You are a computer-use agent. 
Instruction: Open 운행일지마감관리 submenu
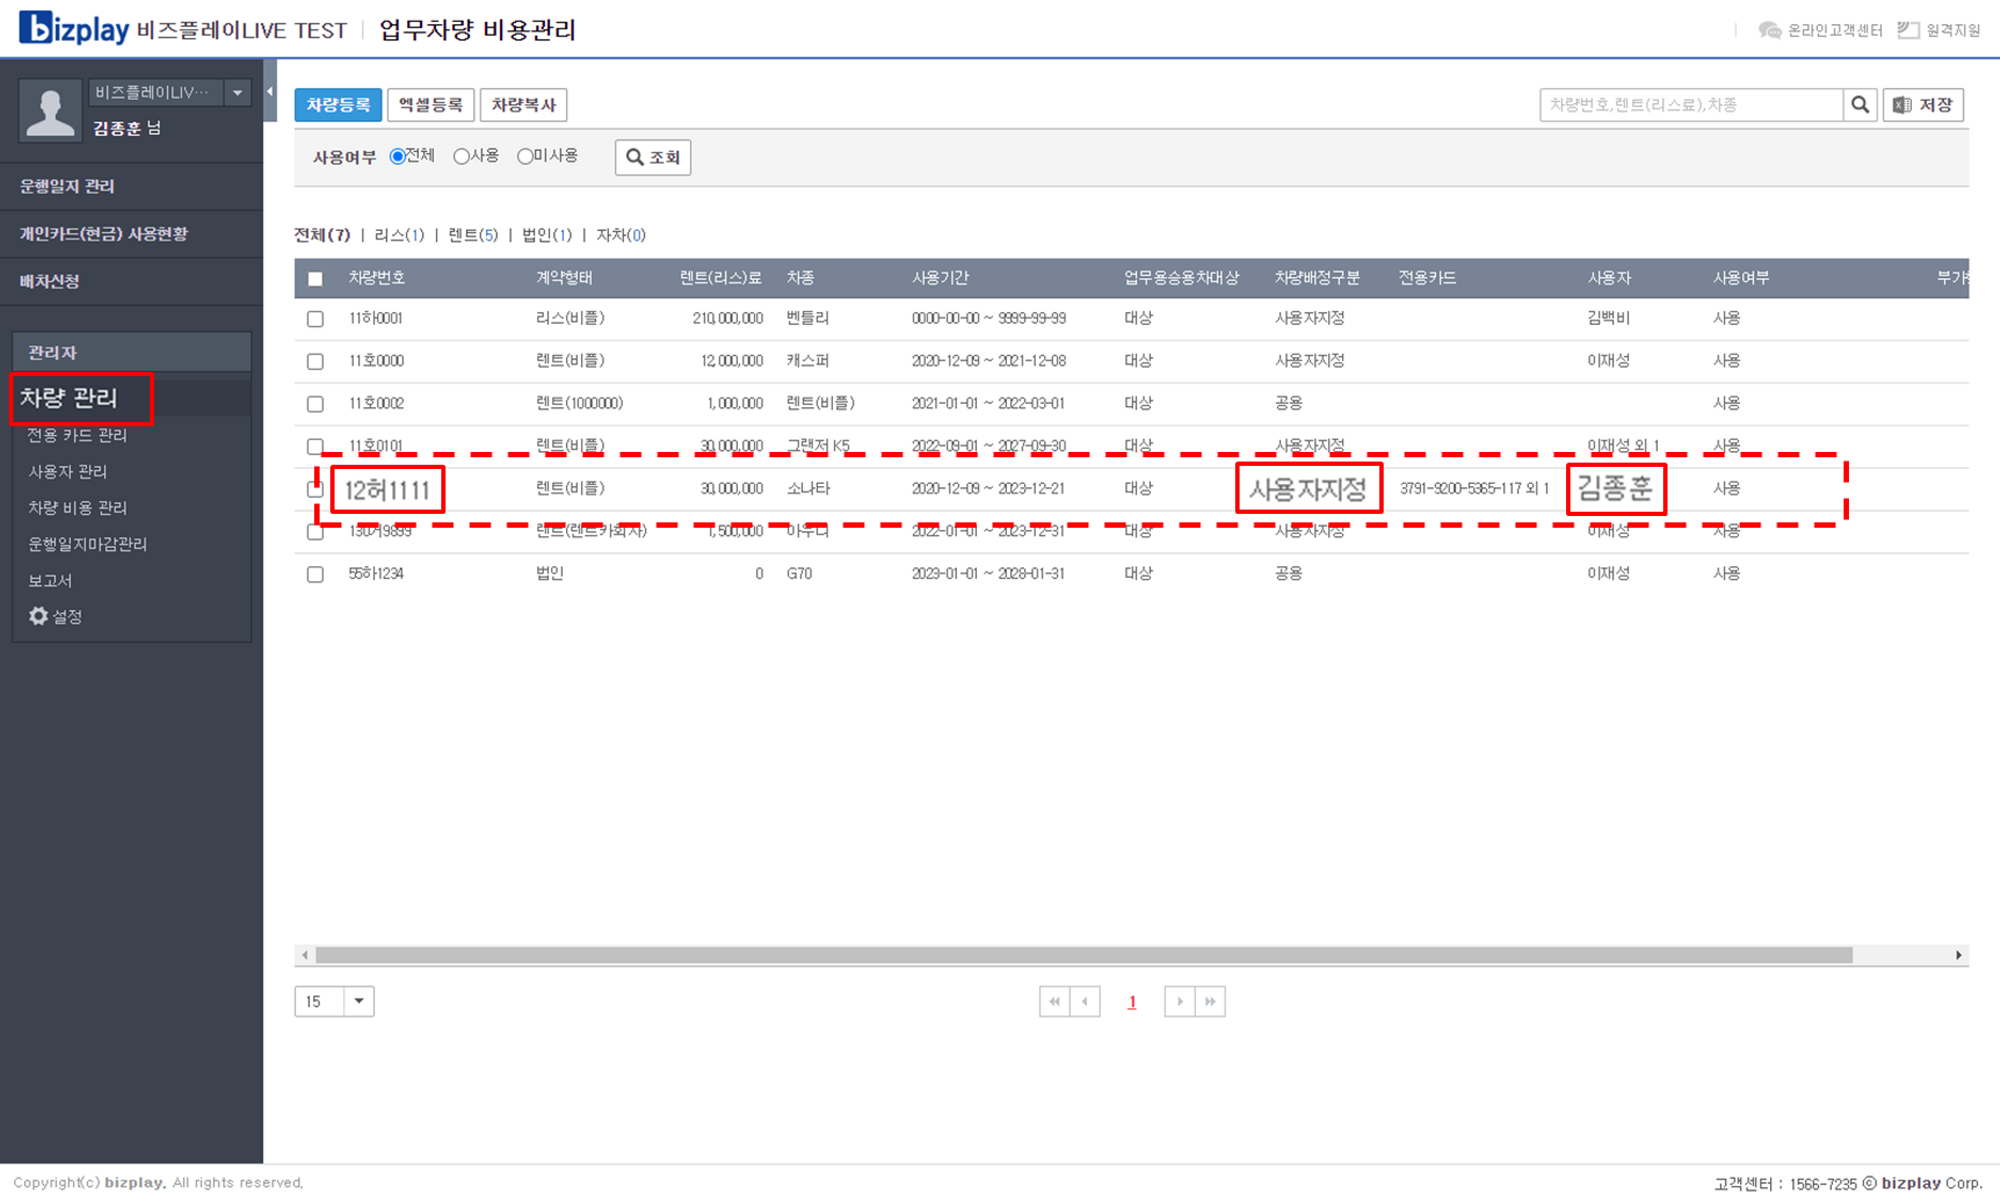pyautogui.click(x=87, y=544)
